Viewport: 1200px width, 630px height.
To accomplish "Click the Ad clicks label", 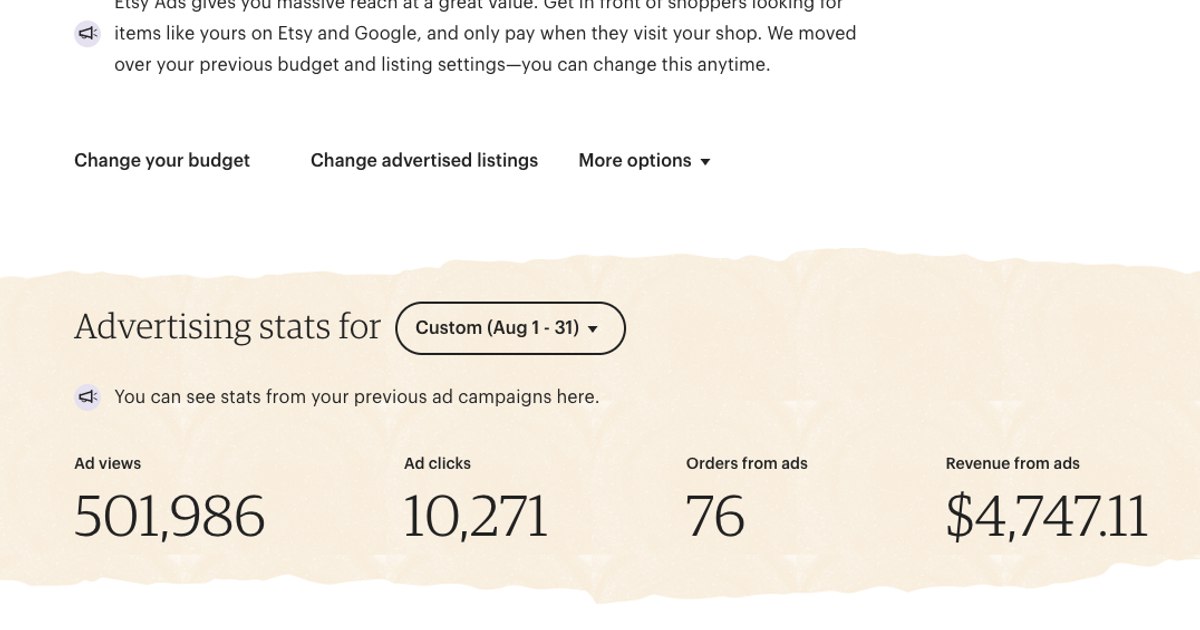I will pyautogui.click(x=437, y=464).
